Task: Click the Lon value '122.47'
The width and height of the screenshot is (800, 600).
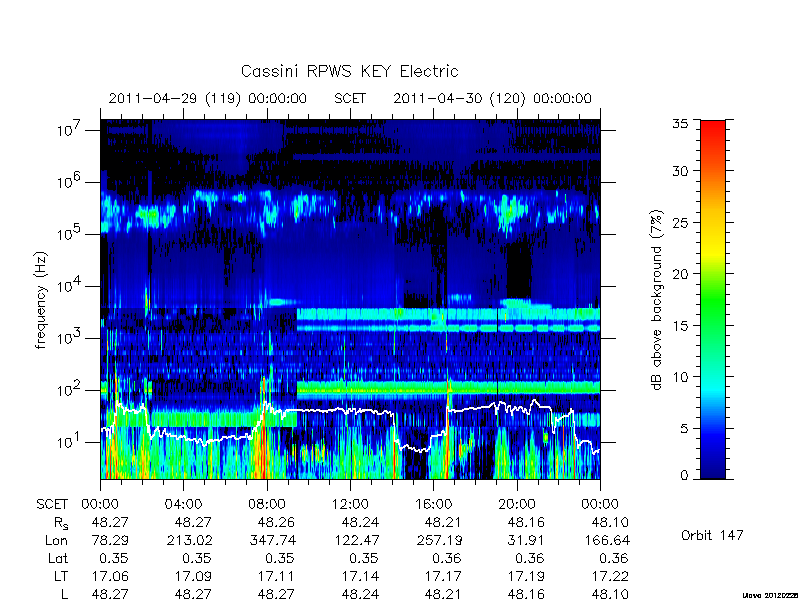Action: coord(356,540)
